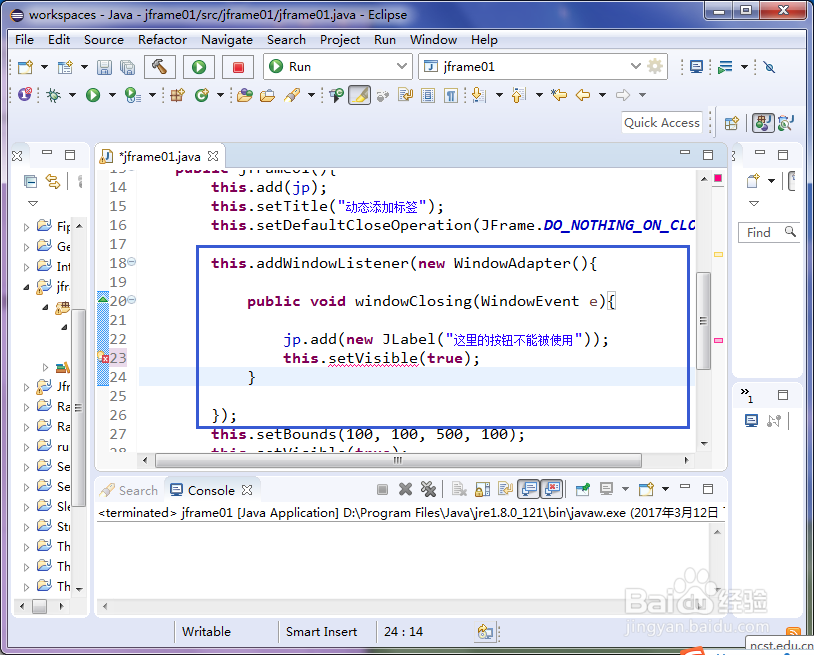Close the jframe01.java editor tab
This screenshot has width=814, height=655.
point(213,156)
